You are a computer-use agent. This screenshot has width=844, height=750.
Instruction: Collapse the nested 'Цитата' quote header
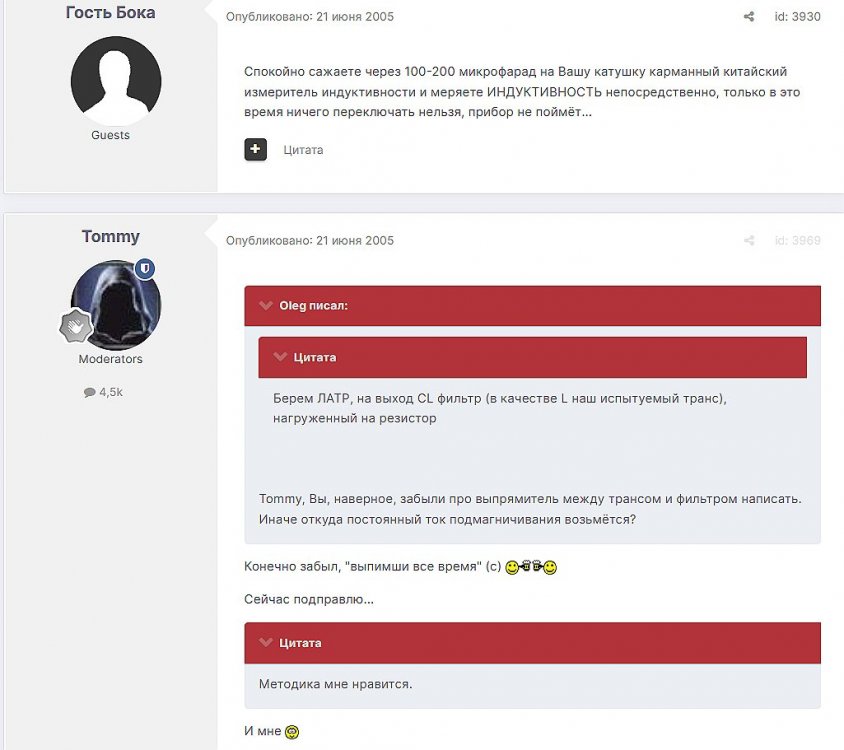pyautogui.click(x=280, y=357)
